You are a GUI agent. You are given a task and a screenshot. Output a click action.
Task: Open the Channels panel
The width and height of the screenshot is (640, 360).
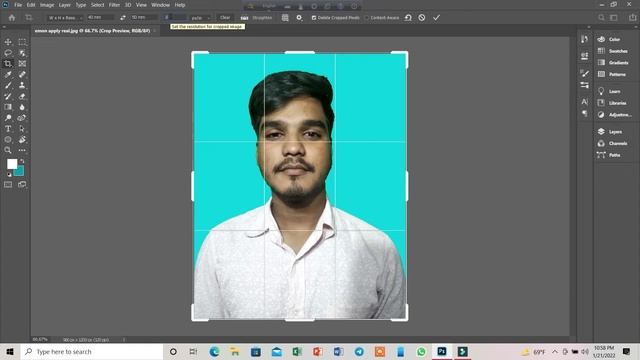[x=612, y=143]
